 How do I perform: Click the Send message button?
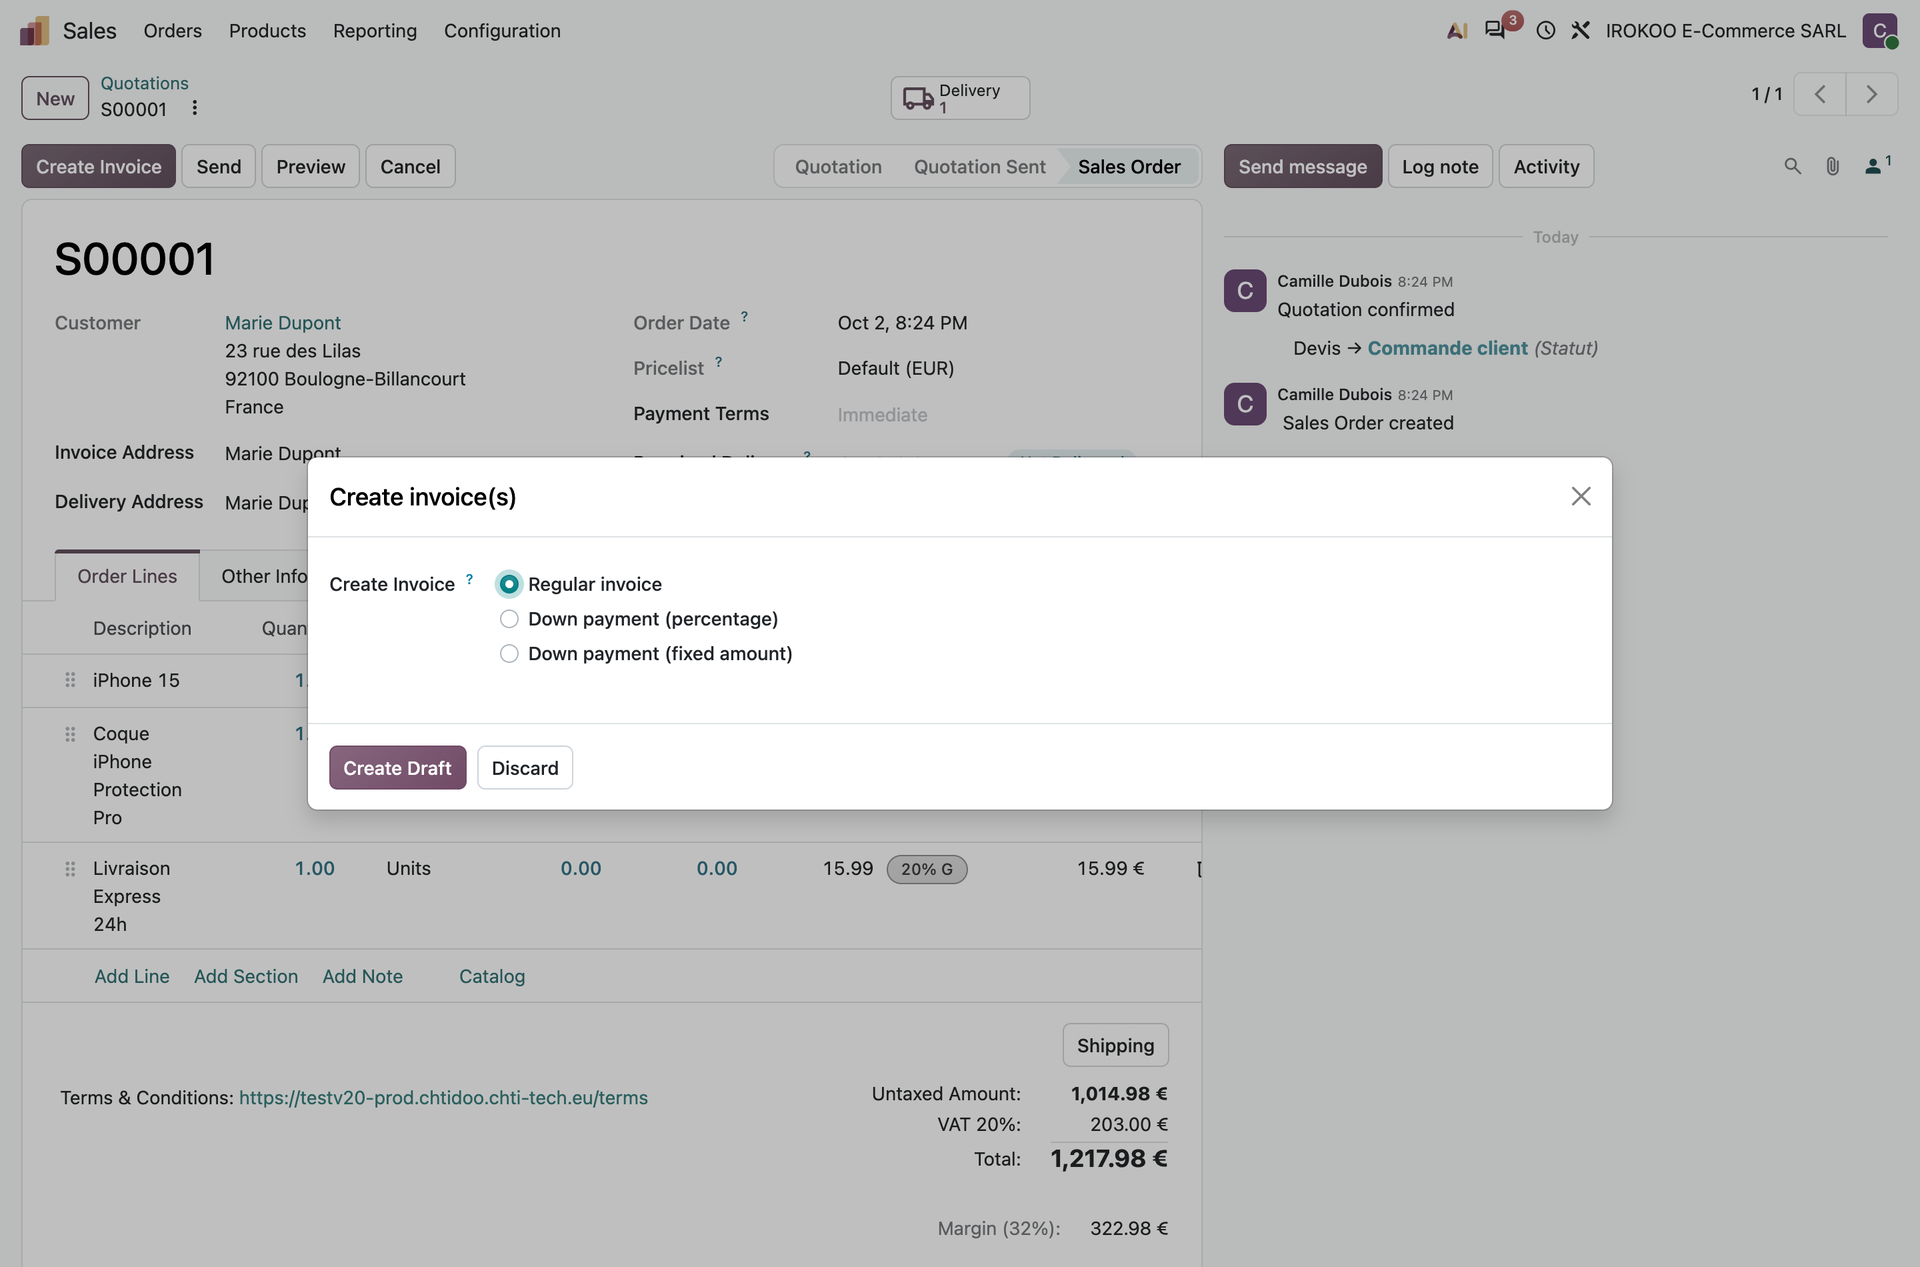coord(1303,167)
